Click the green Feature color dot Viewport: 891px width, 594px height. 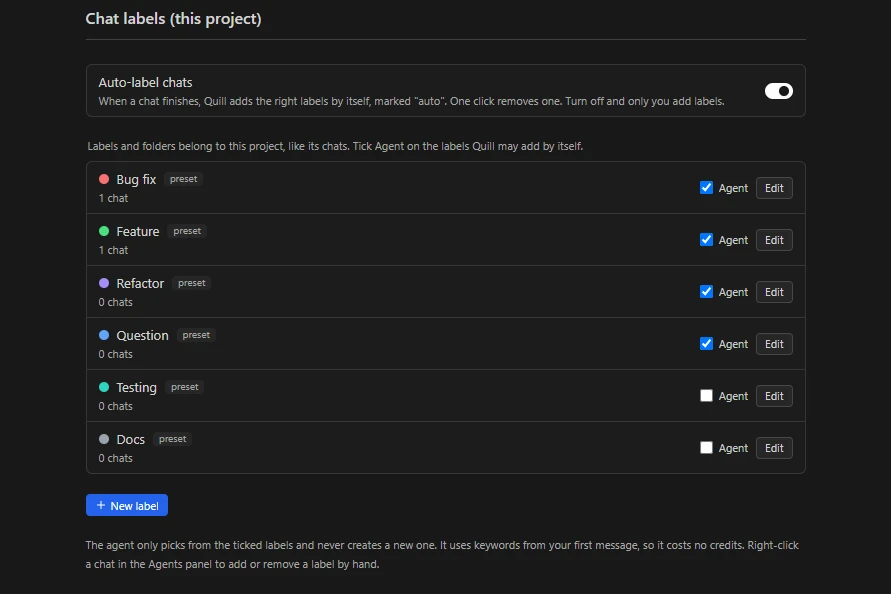[104, 231]
